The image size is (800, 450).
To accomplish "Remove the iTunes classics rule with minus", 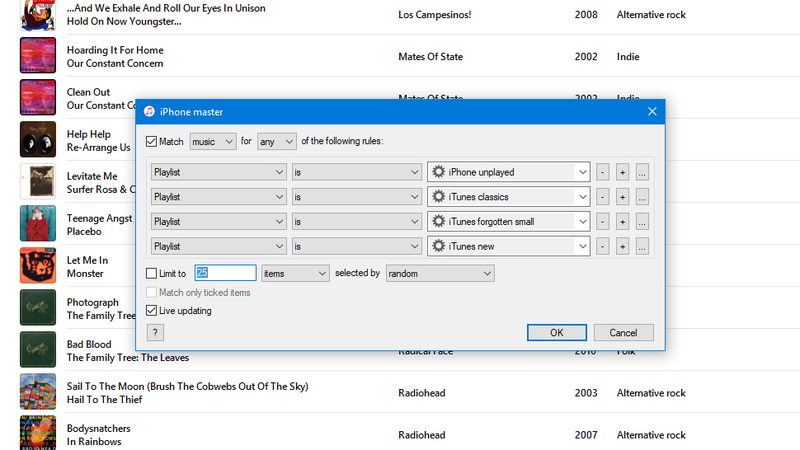I will pos(603,197).
